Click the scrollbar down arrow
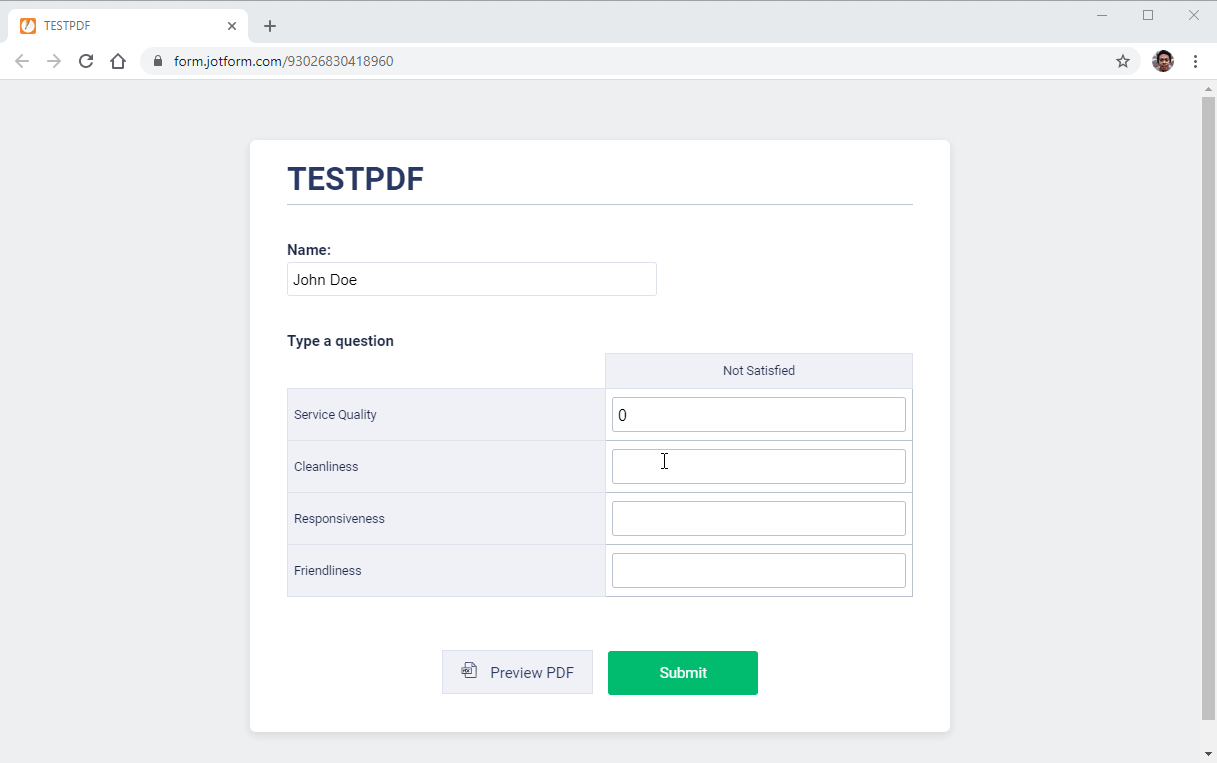The height and width of the screenshot is (763, 1217). pos(1208,753)
